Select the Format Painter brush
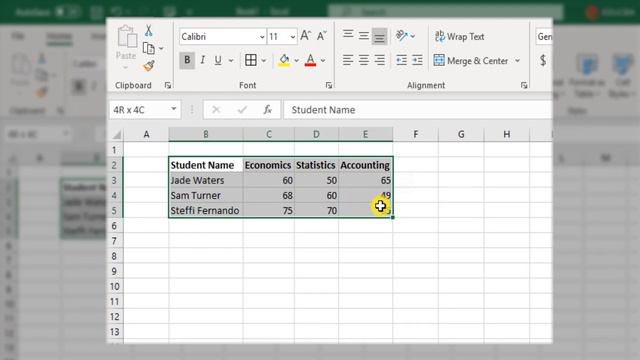 [149, 66]
